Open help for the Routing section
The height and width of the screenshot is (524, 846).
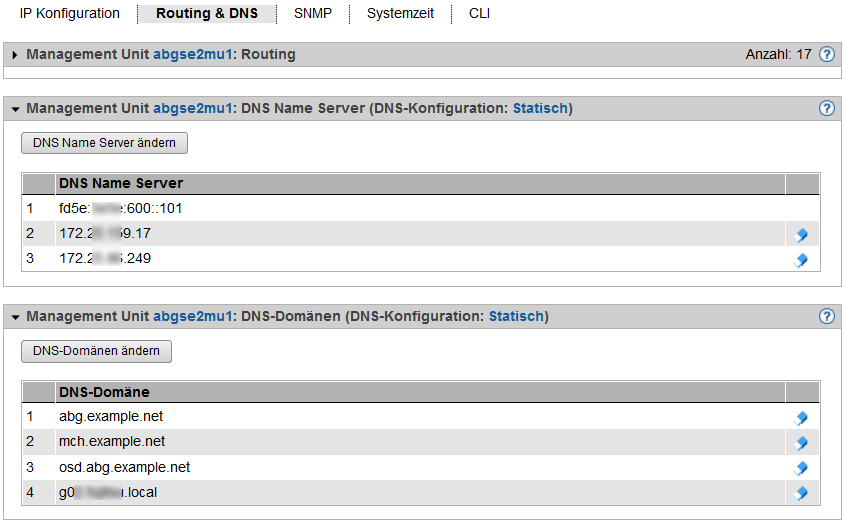click(x=827, y=55)
